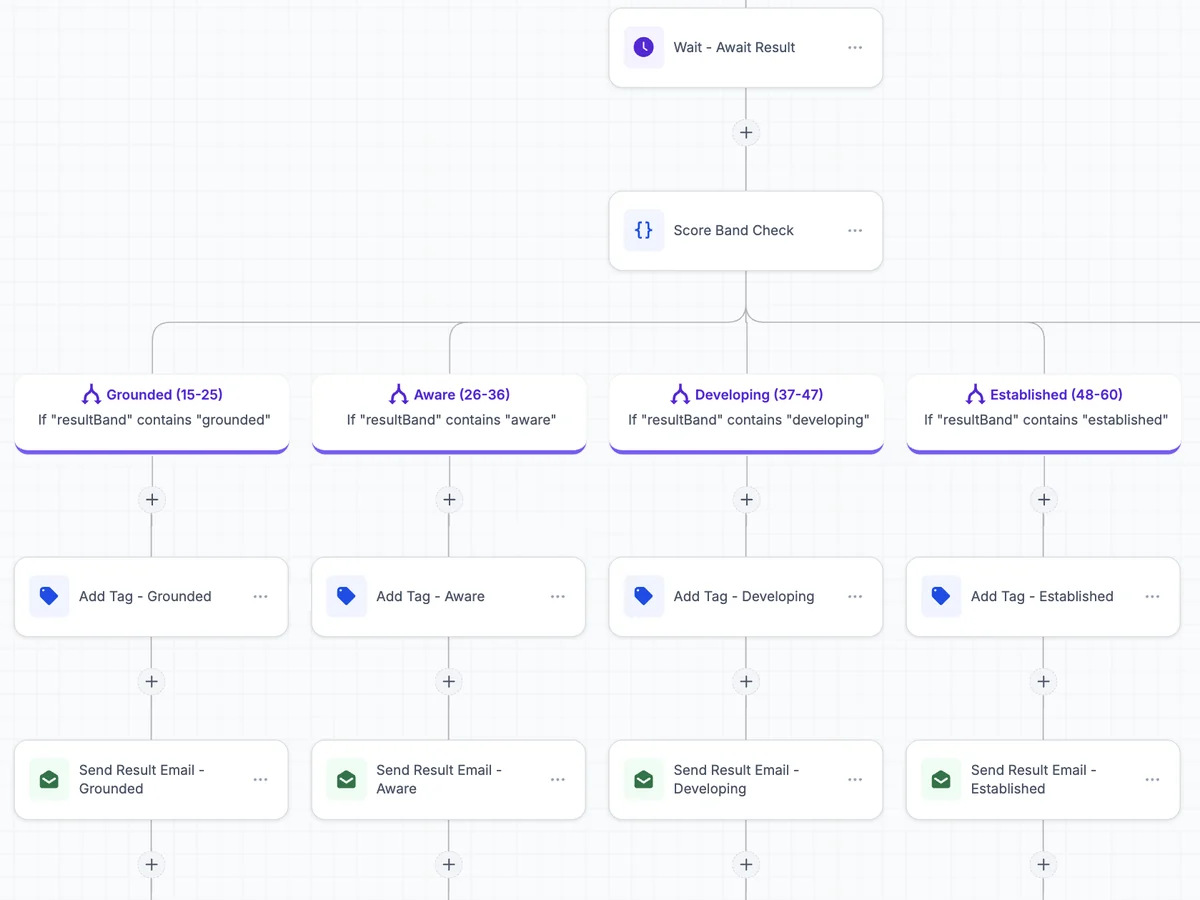Add a step under the Established branch condition
Screen dimensions: 1200x900
(1044, 499)
